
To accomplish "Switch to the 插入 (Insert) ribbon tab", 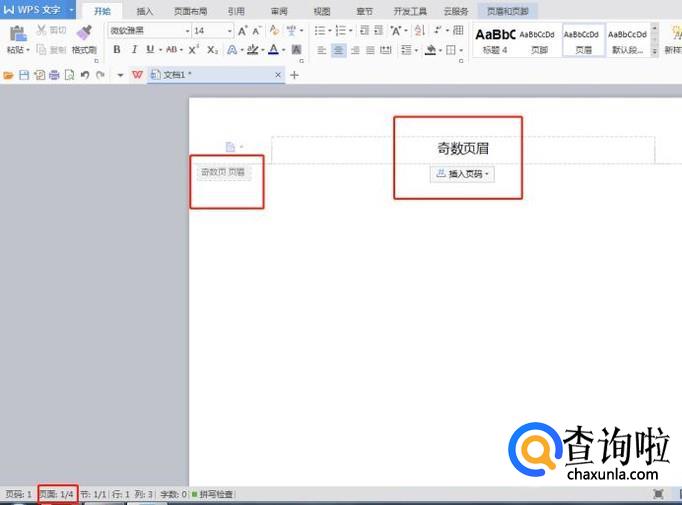I will pos(145,11).
